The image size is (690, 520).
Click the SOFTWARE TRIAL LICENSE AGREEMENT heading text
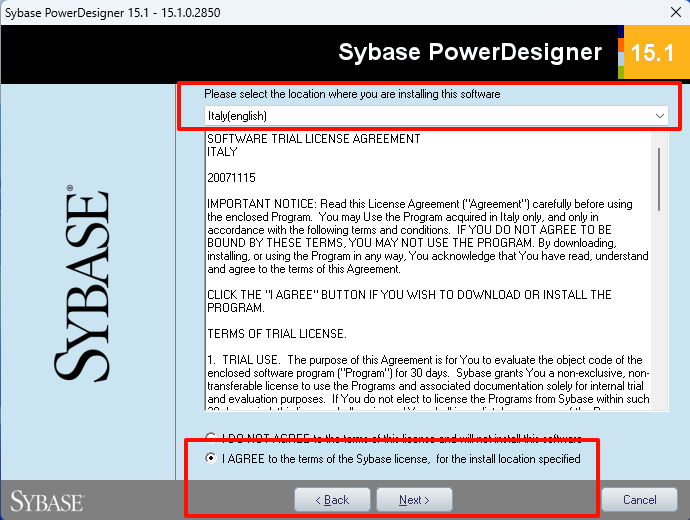(314, 139)
